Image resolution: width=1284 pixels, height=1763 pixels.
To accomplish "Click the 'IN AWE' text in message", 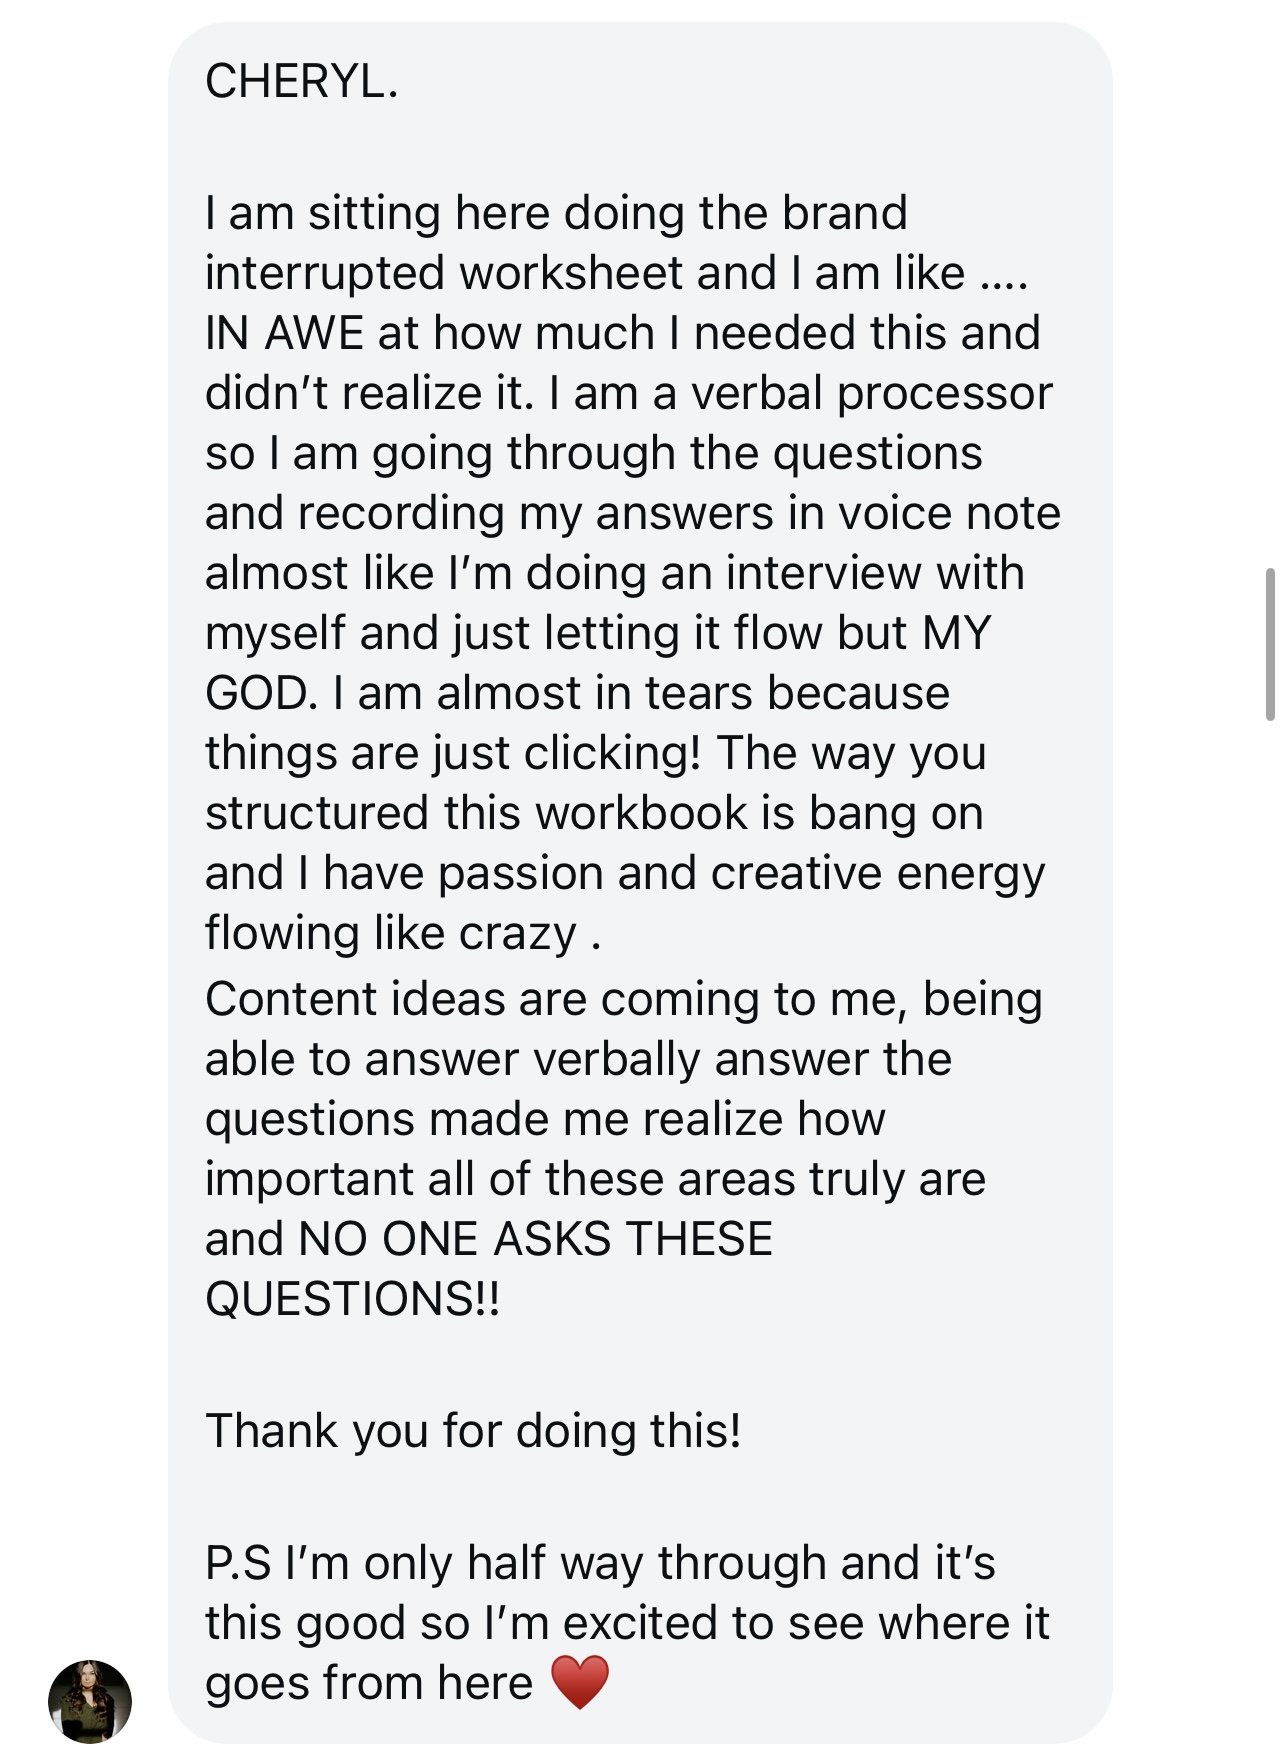I will pyautogui.click(x=284, y=332).
